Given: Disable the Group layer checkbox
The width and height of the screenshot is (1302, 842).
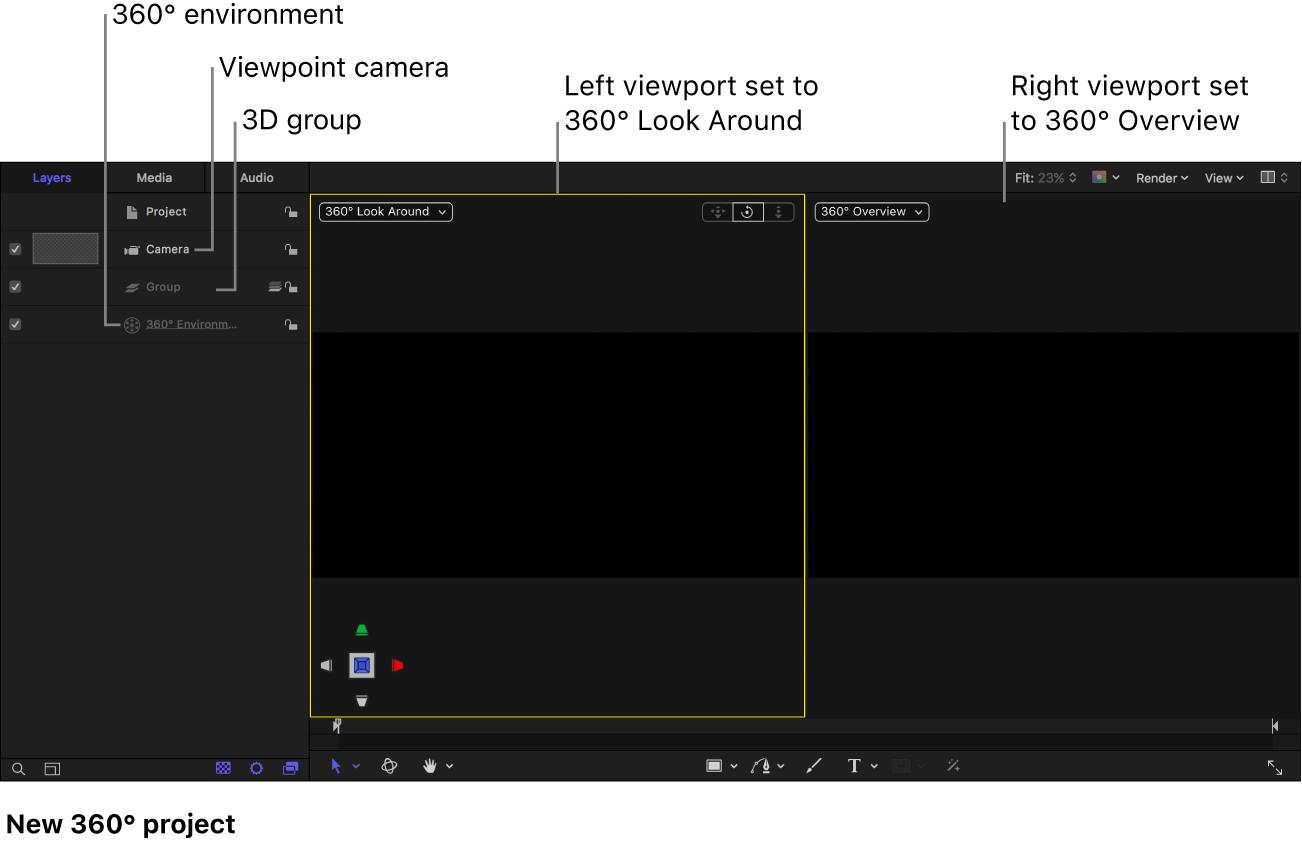Looking at the screenshot, I should tap(15, 287).
